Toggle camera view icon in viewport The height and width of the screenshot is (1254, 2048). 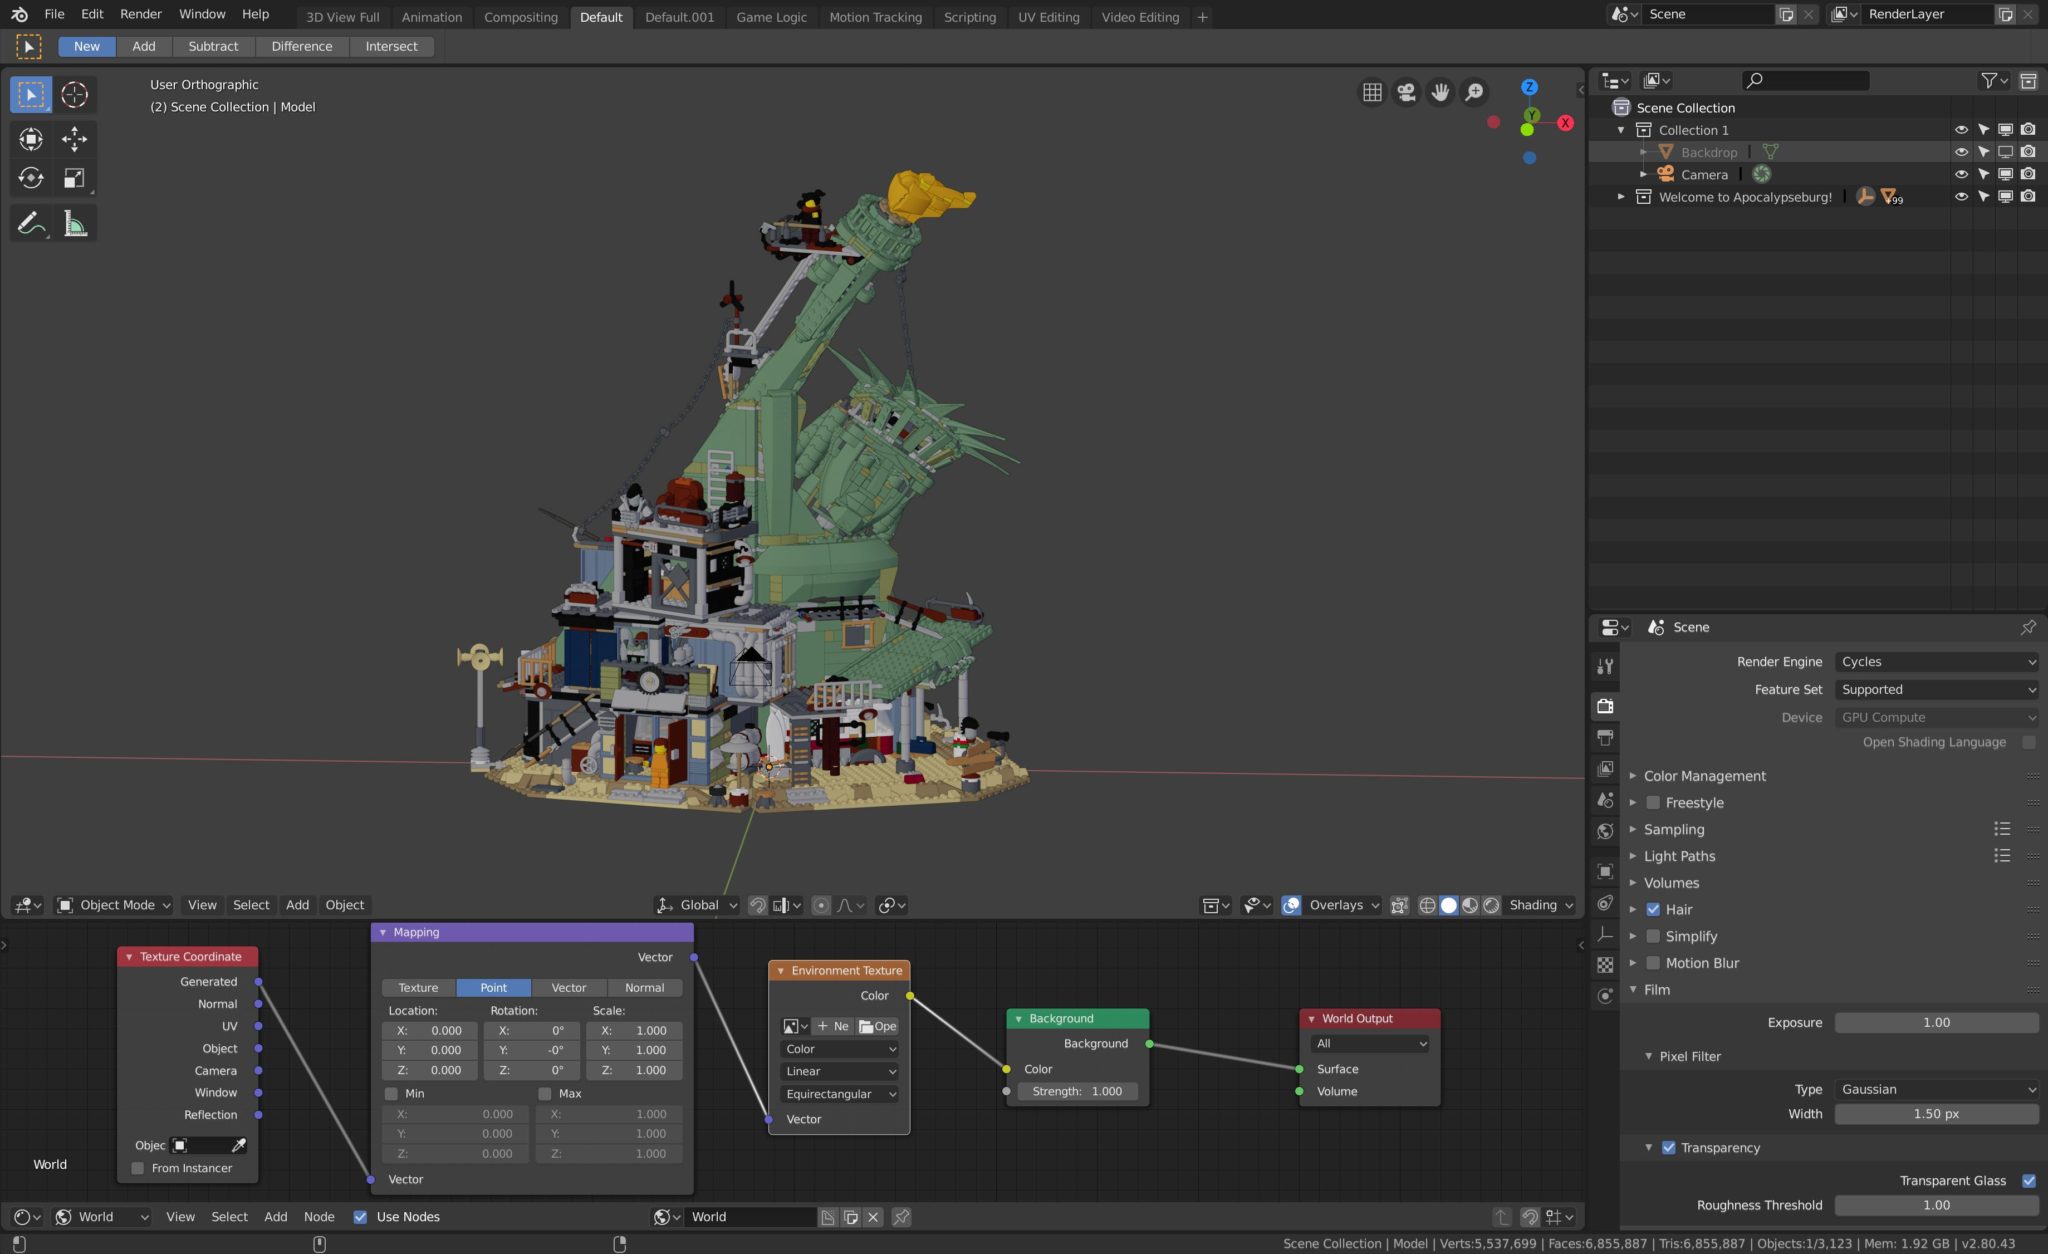coord(1406,92)
